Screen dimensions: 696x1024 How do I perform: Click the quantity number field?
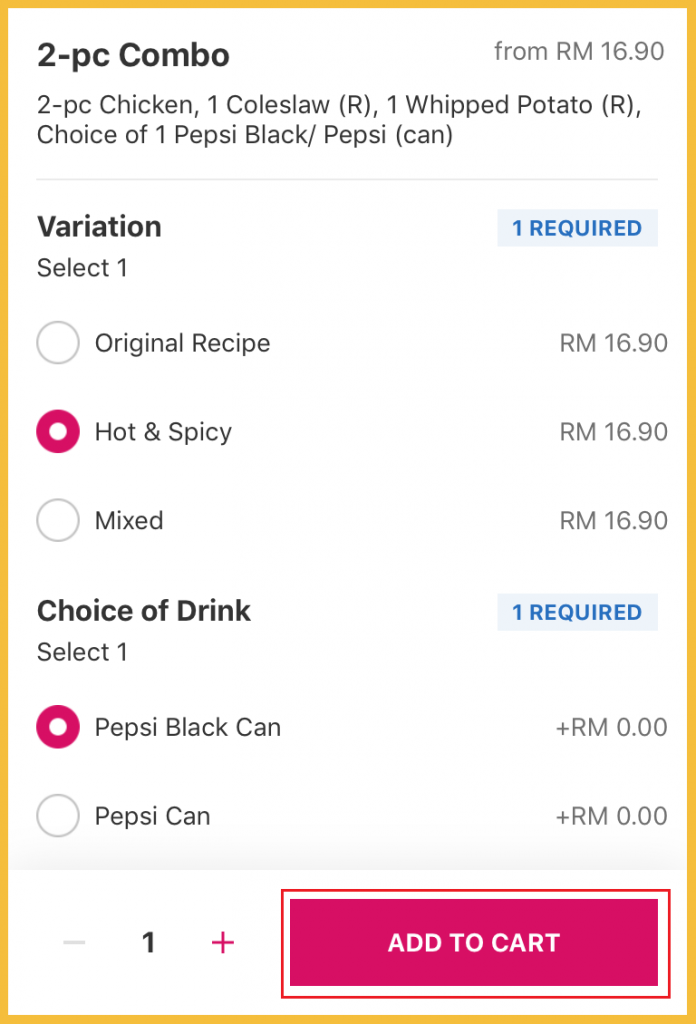149,942
